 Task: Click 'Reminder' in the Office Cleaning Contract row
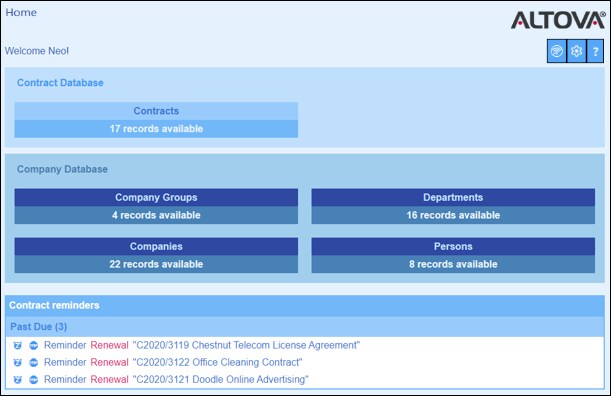click(x=65, y=362)
